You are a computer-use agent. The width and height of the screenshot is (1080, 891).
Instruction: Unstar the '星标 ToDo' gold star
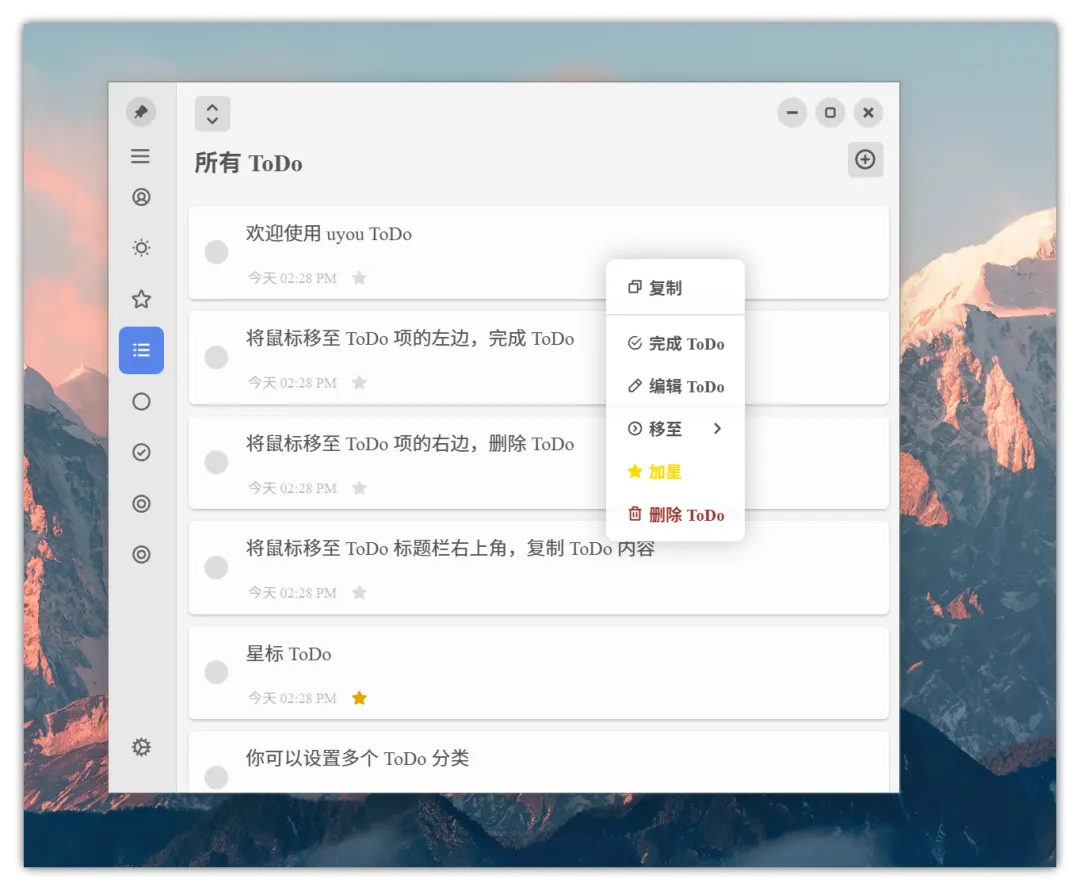pos(359,698)
